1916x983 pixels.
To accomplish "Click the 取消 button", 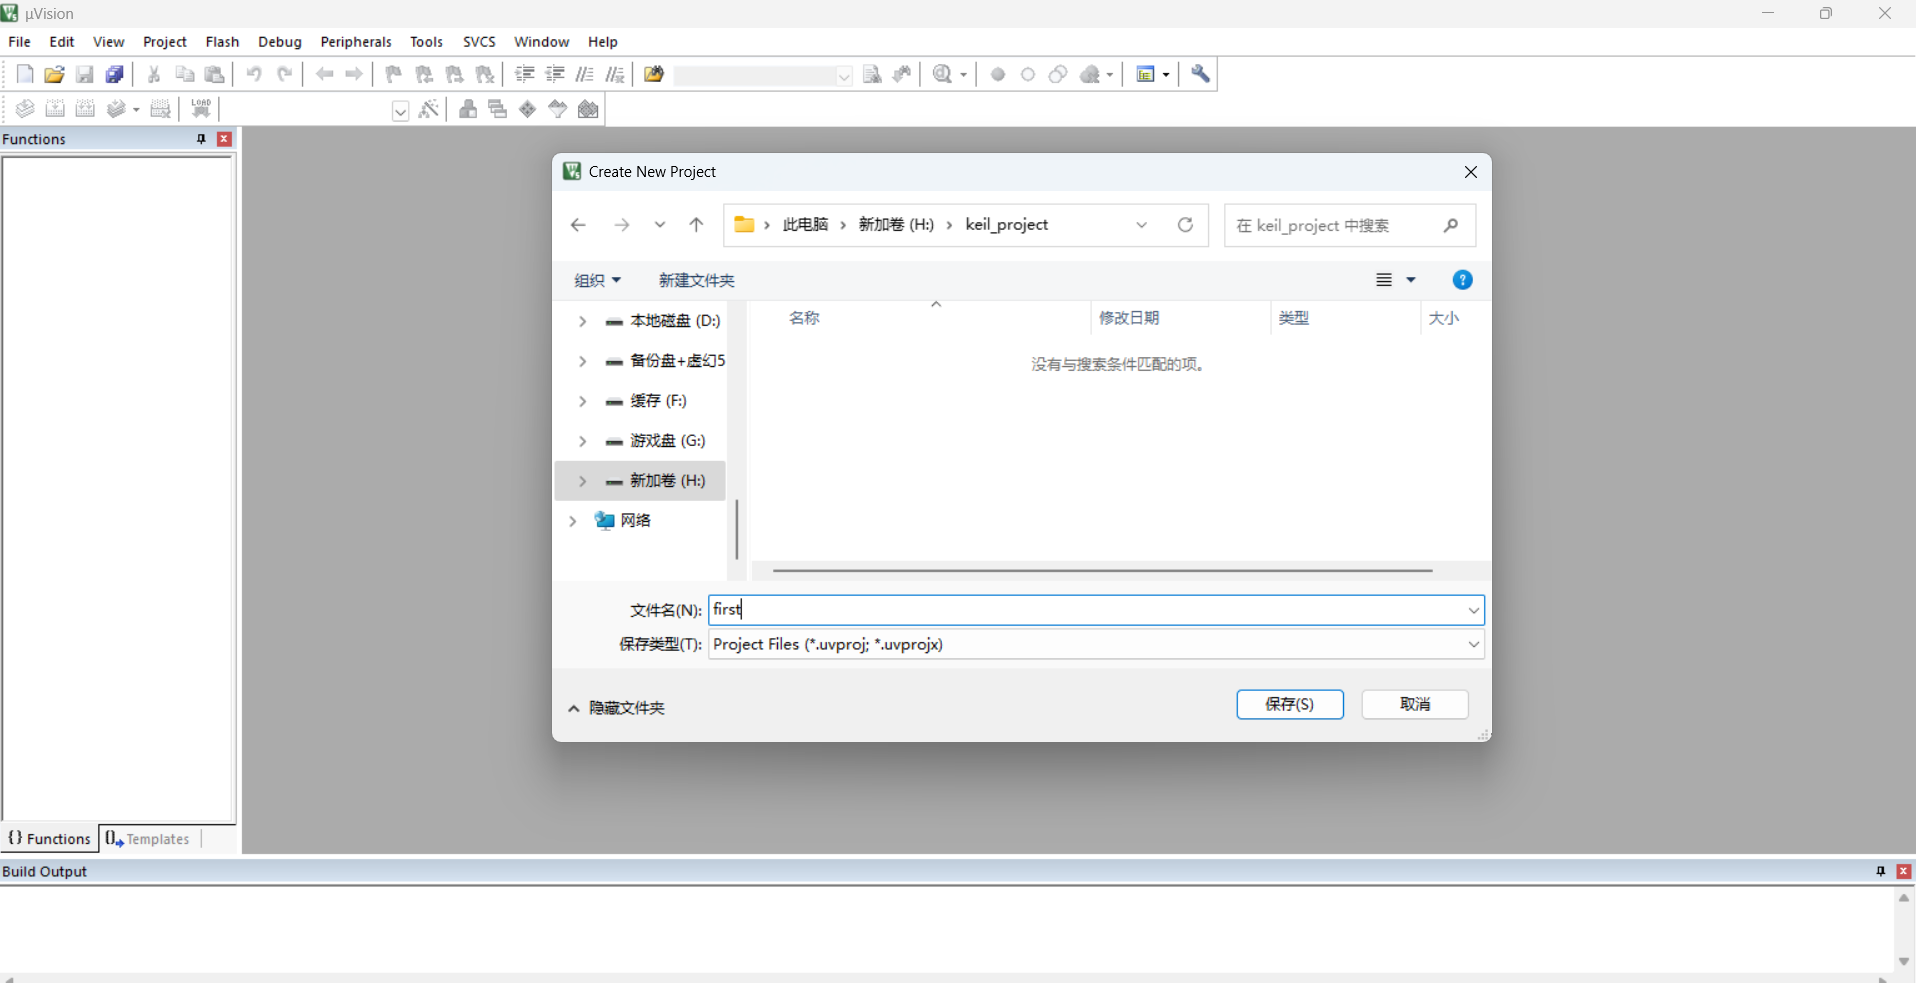I will click(x=1415, y=704).
